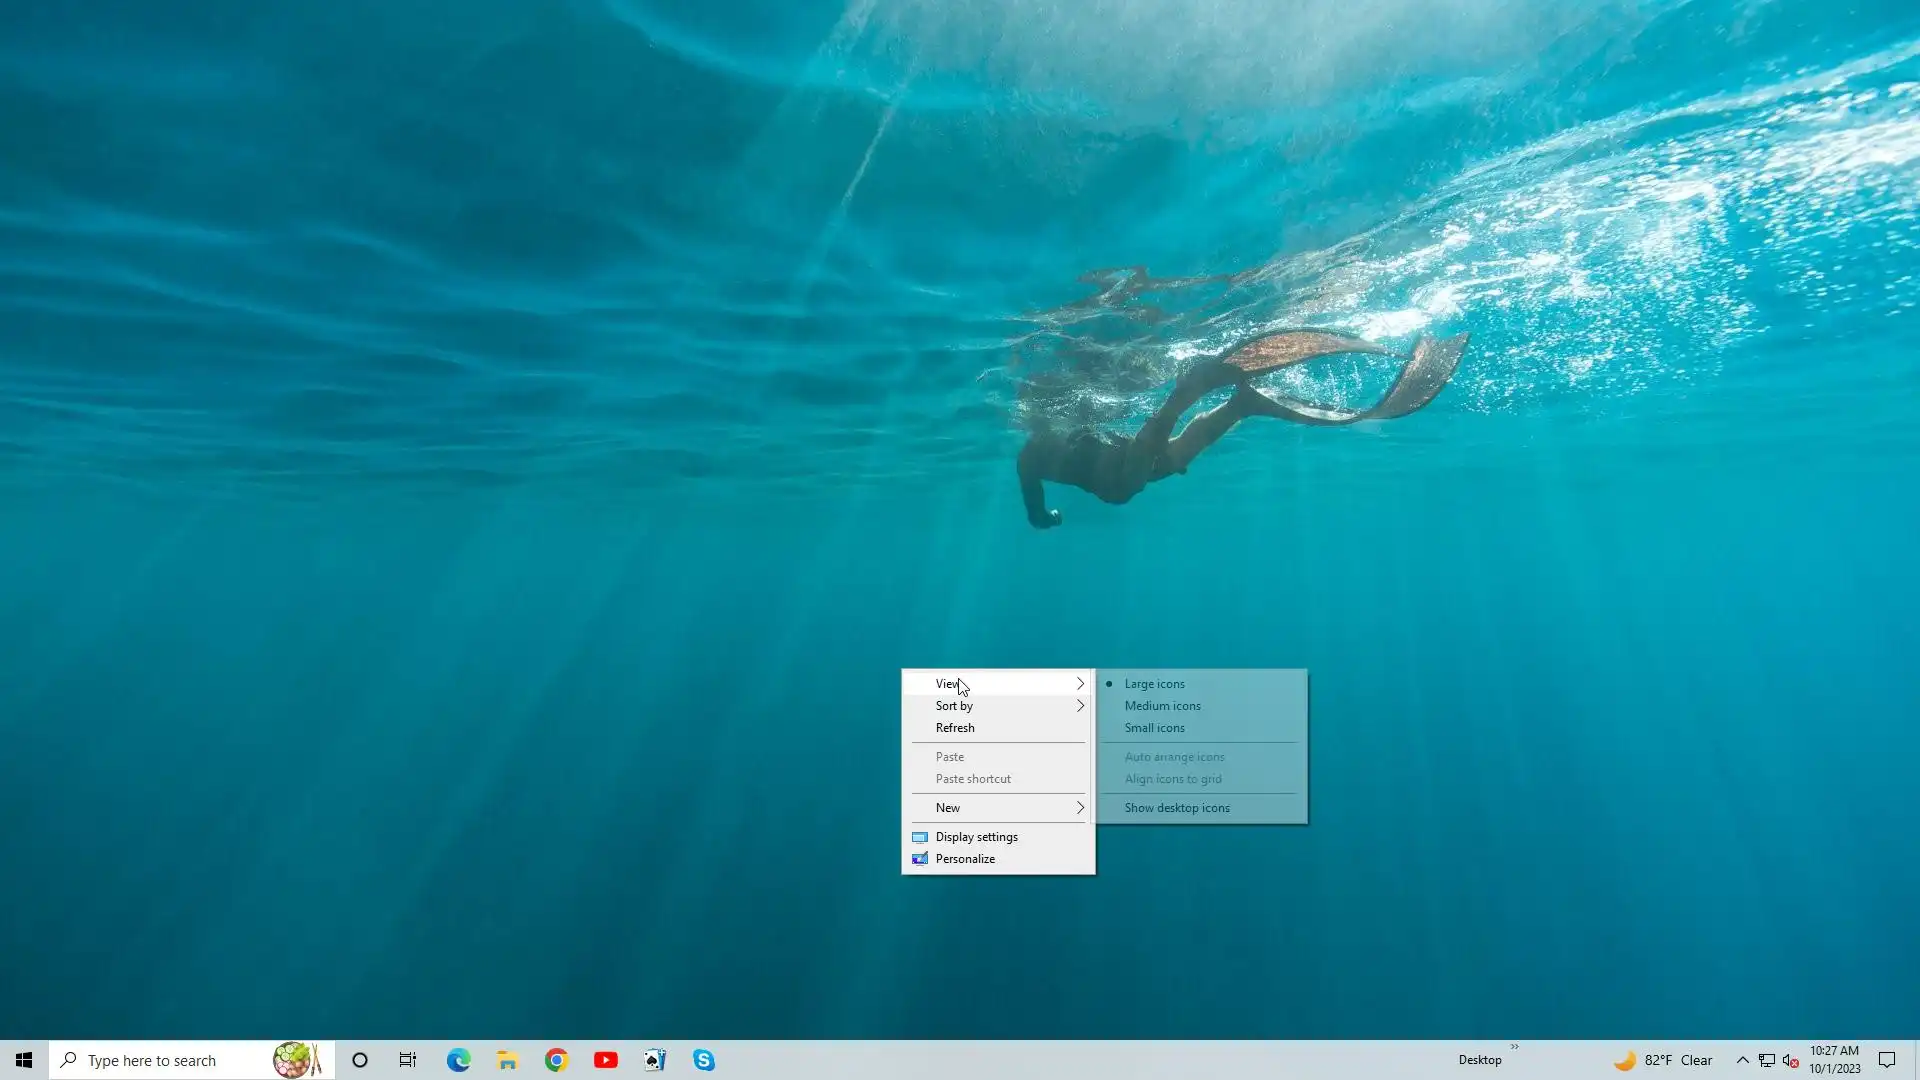
Task: Click the Cortana circle icon
Action: 360,1060
